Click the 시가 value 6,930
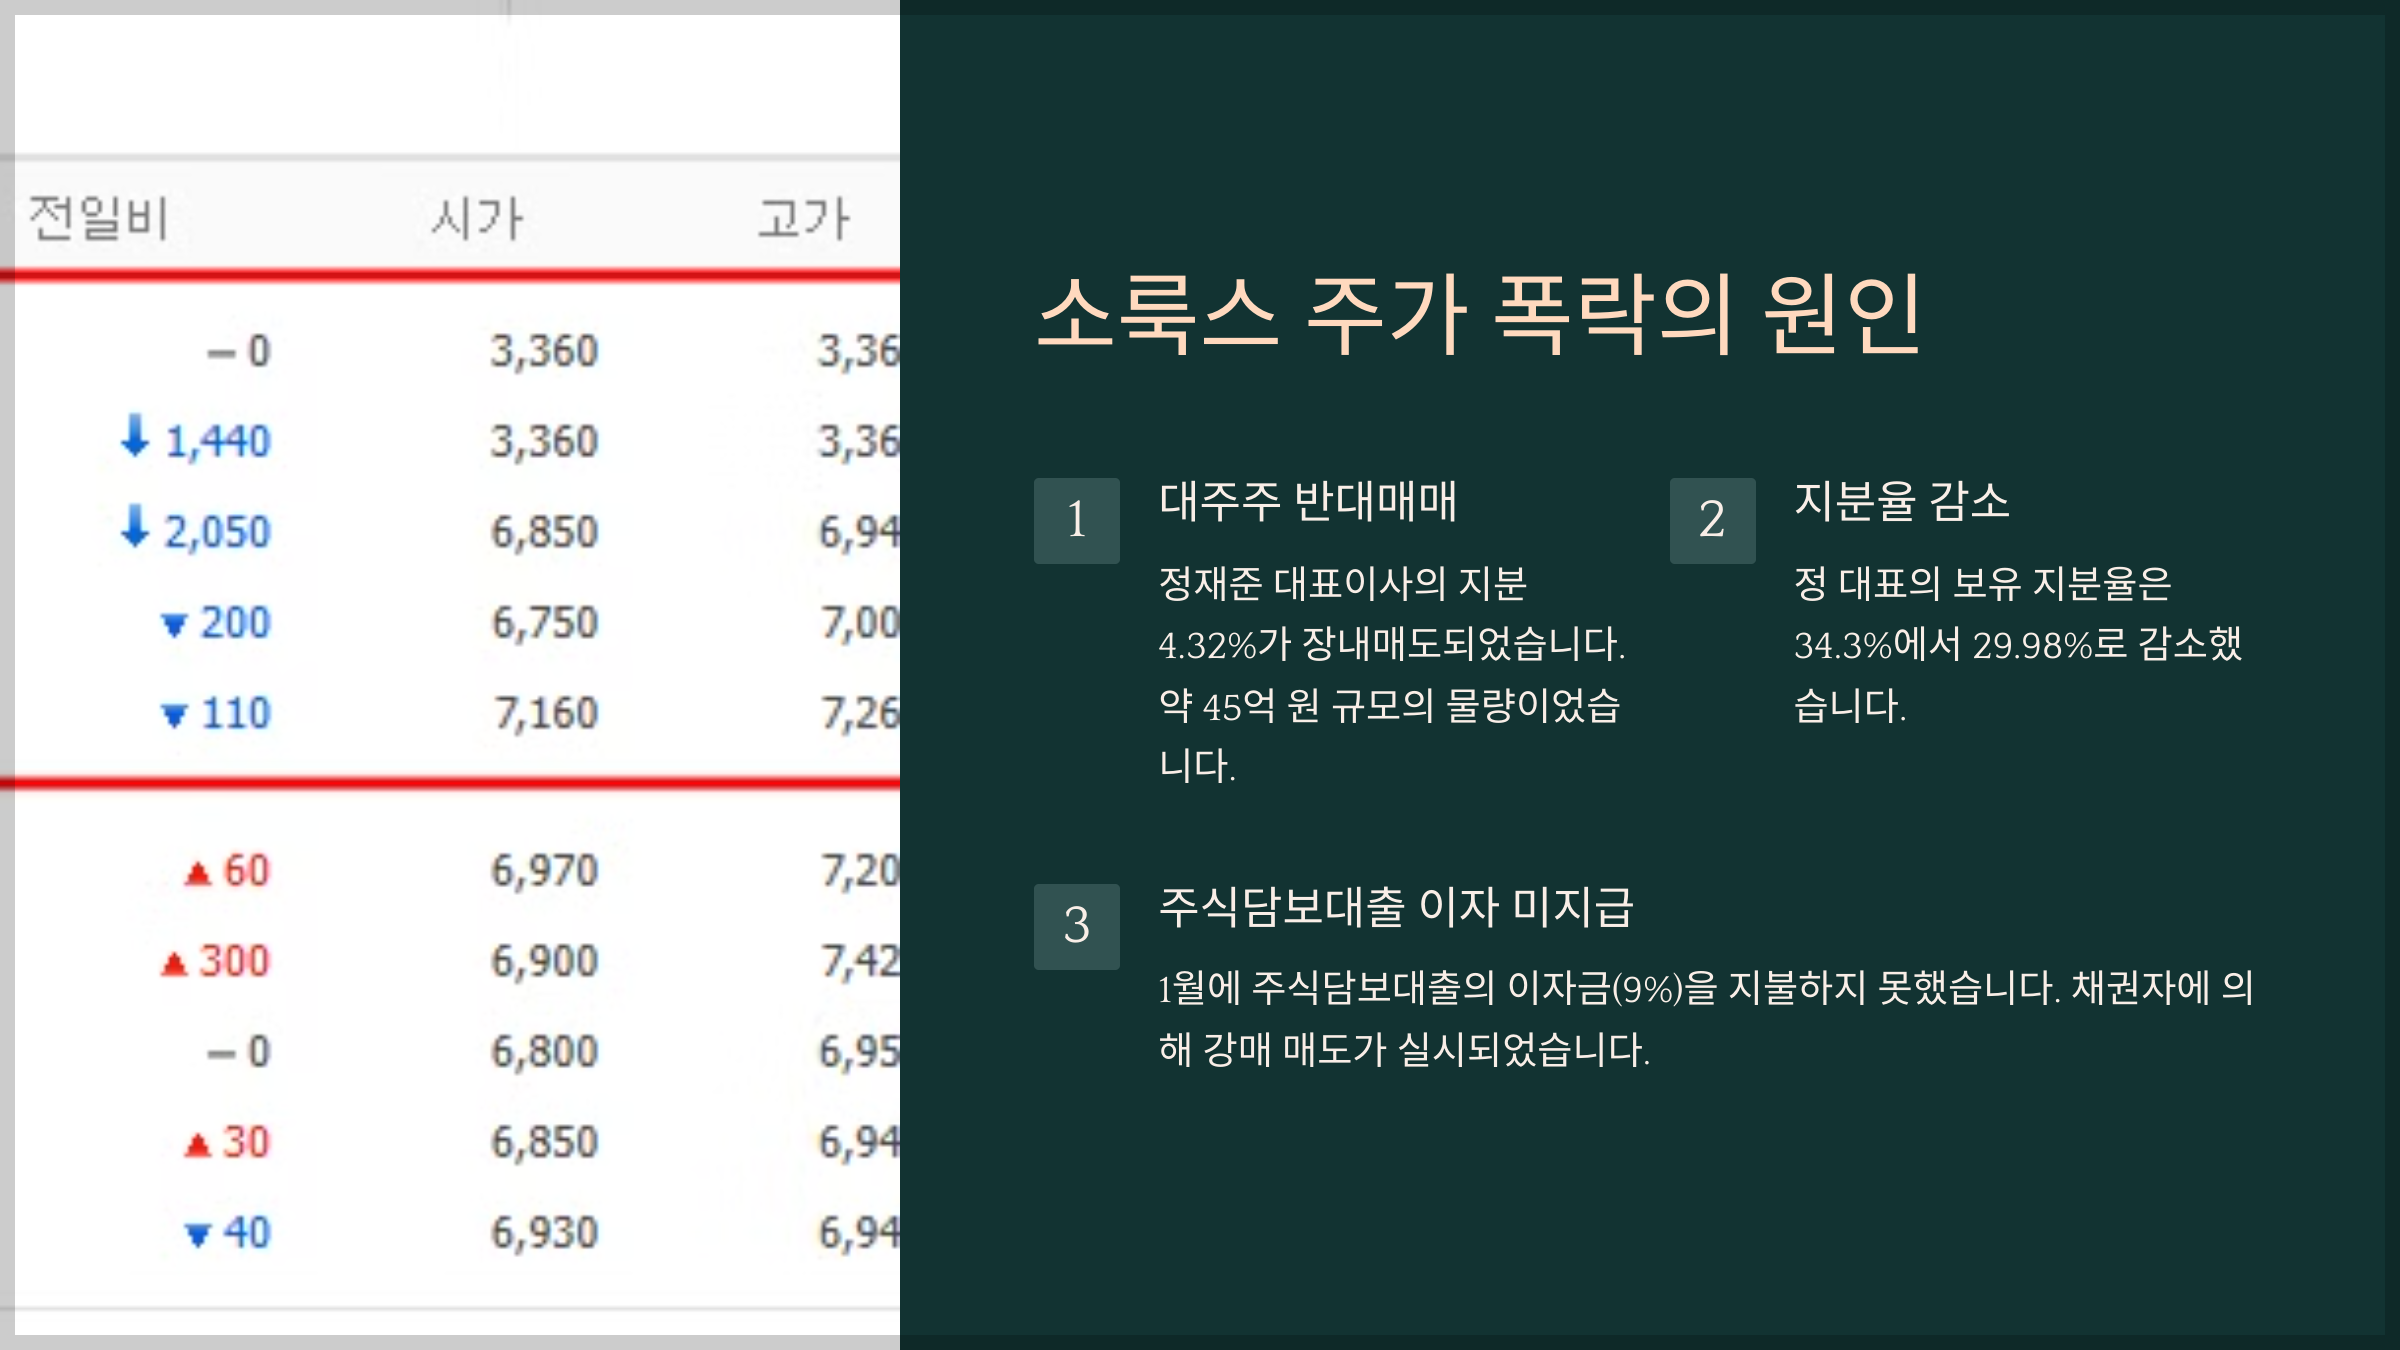Image resolution: width=2400 pixels, height=1350 pixels. [x=545, y=1233]
